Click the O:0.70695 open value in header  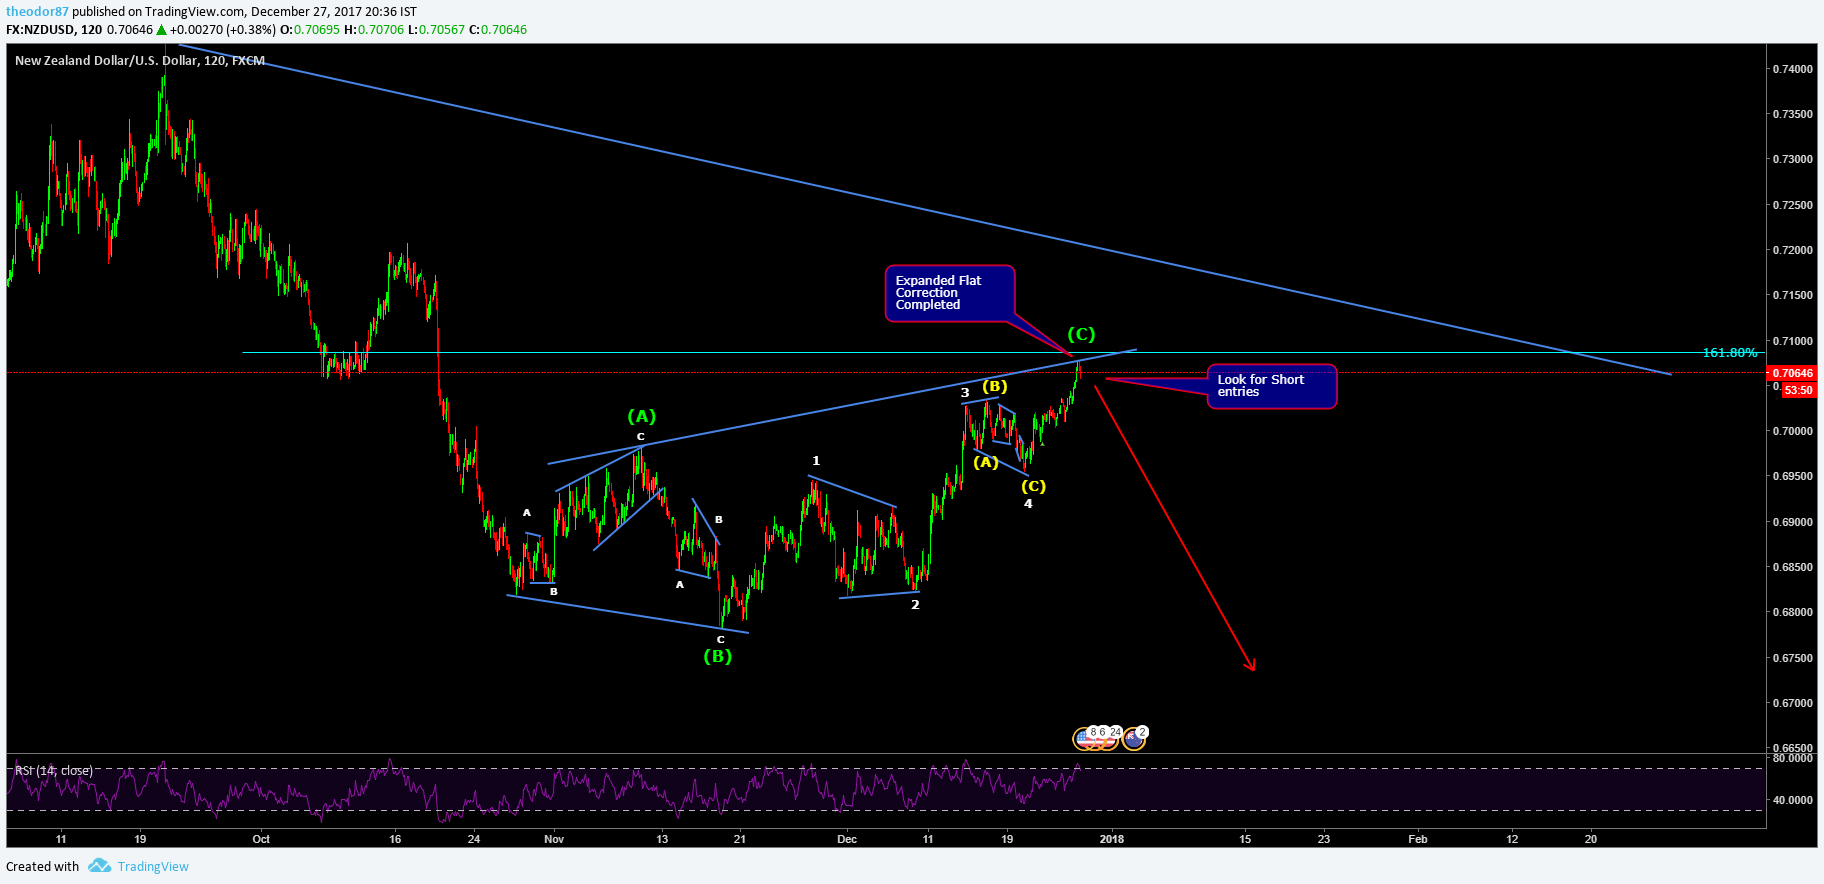click(309, 30)
